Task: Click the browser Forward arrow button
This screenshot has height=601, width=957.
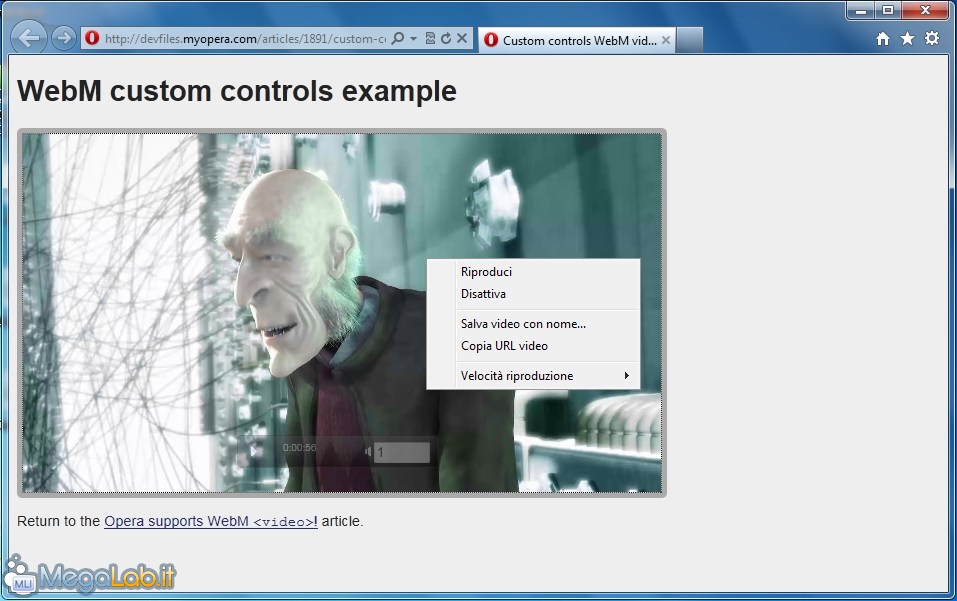Action: [x=63, y=38]
